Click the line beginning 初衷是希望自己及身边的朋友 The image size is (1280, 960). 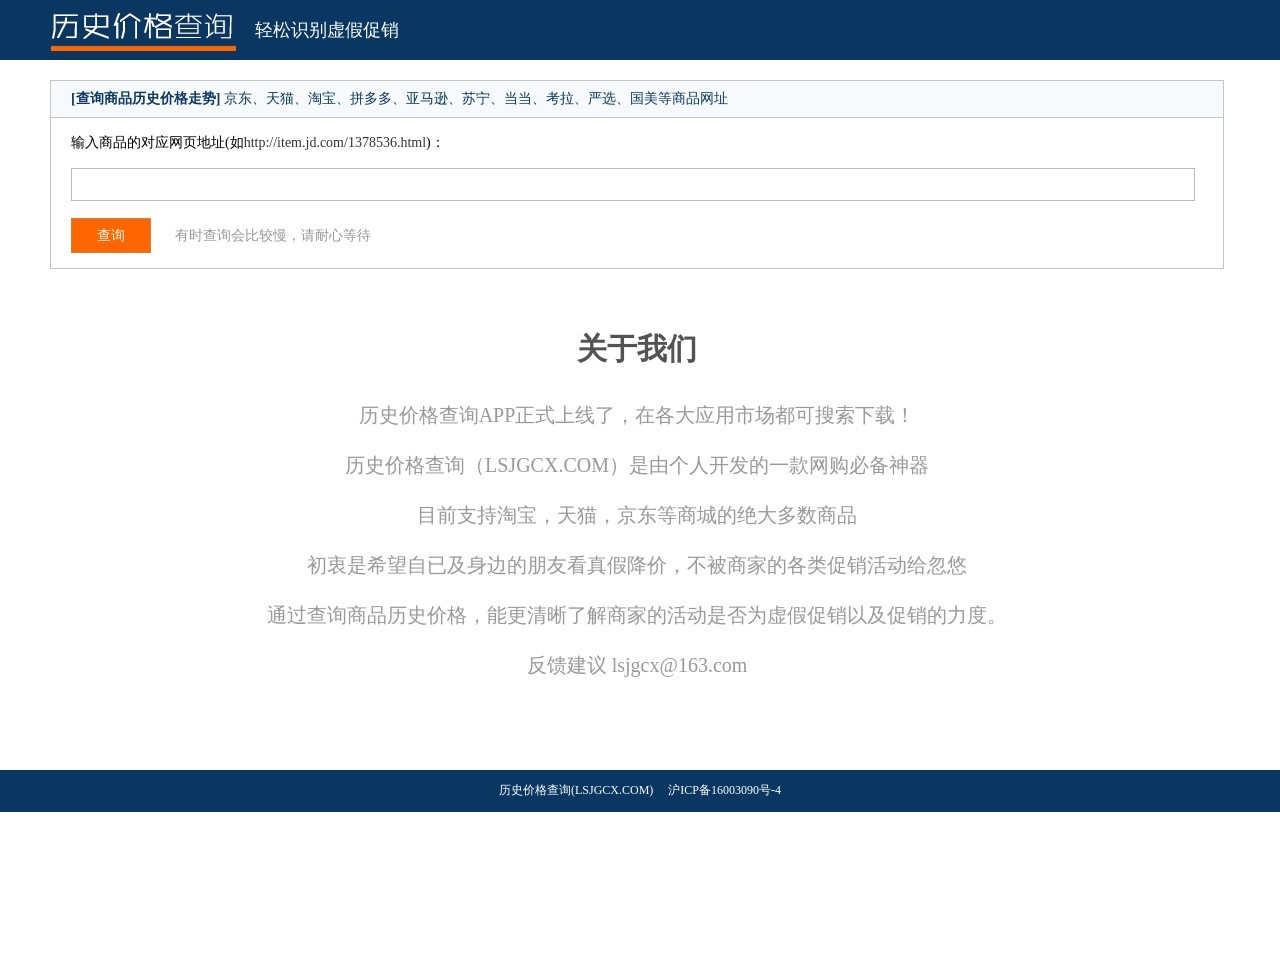coord(637,565)
